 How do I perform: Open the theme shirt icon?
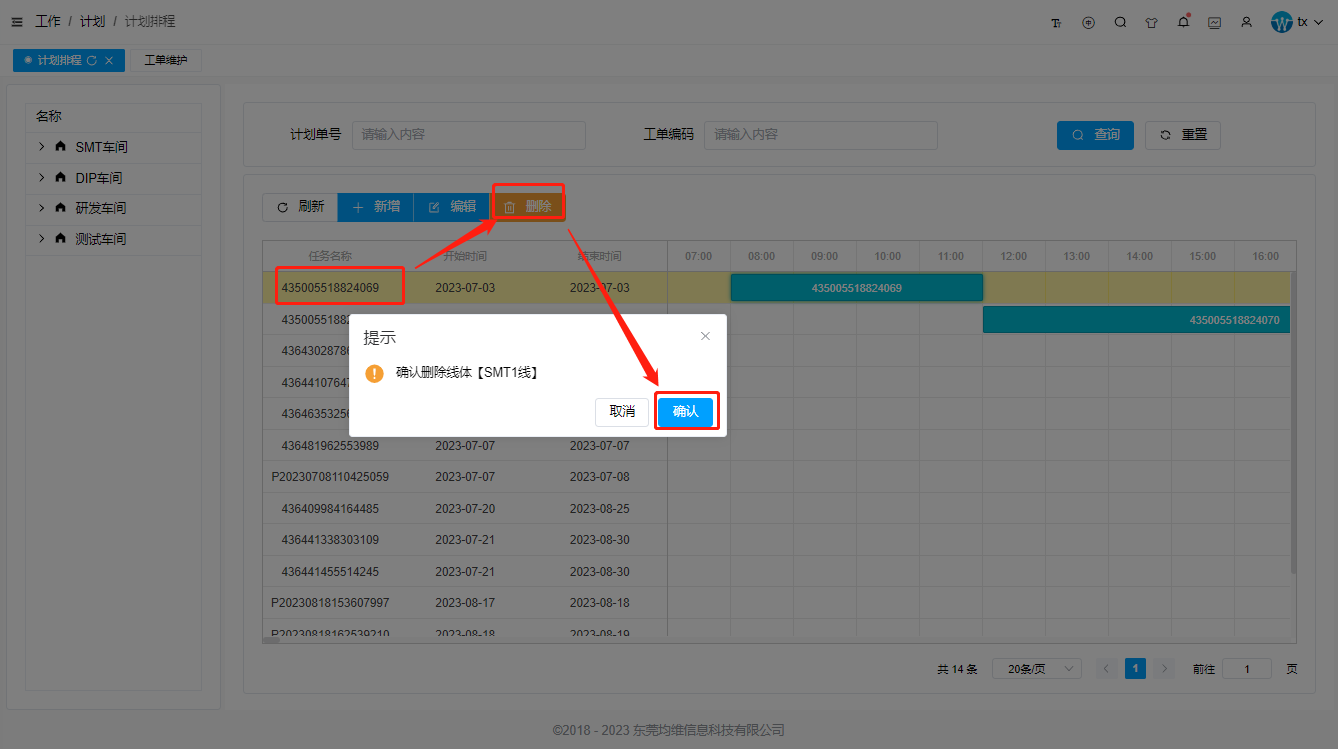pos(1151,22)
